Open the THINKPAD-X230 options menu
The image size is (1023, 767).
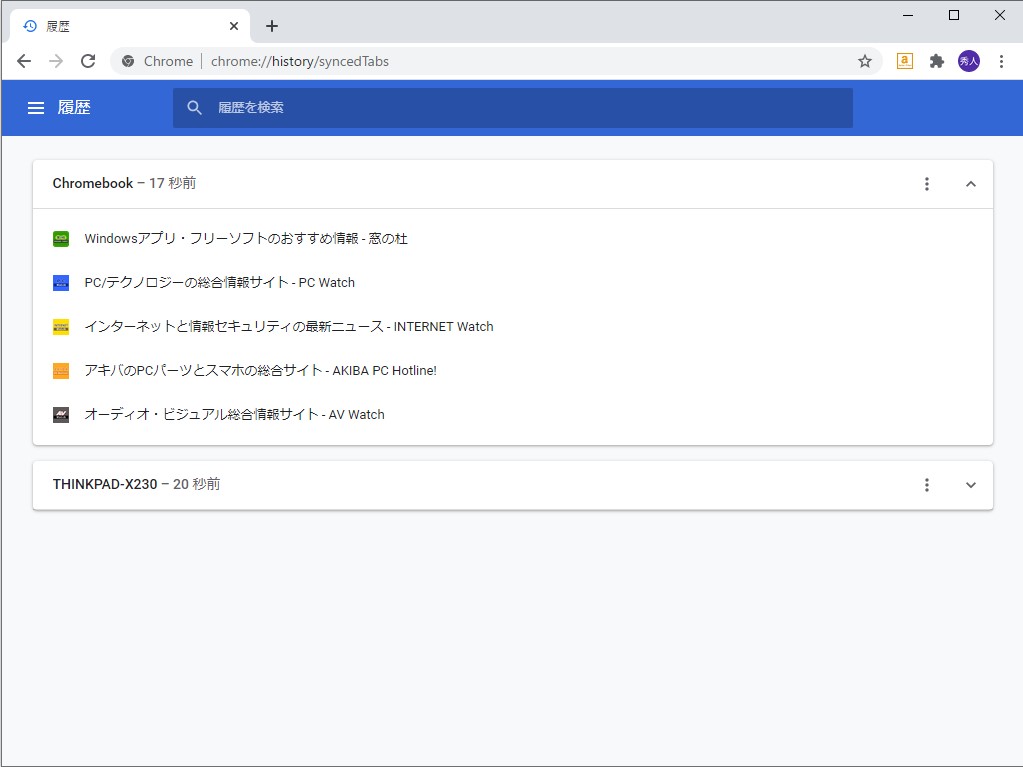tap(927, 485)
